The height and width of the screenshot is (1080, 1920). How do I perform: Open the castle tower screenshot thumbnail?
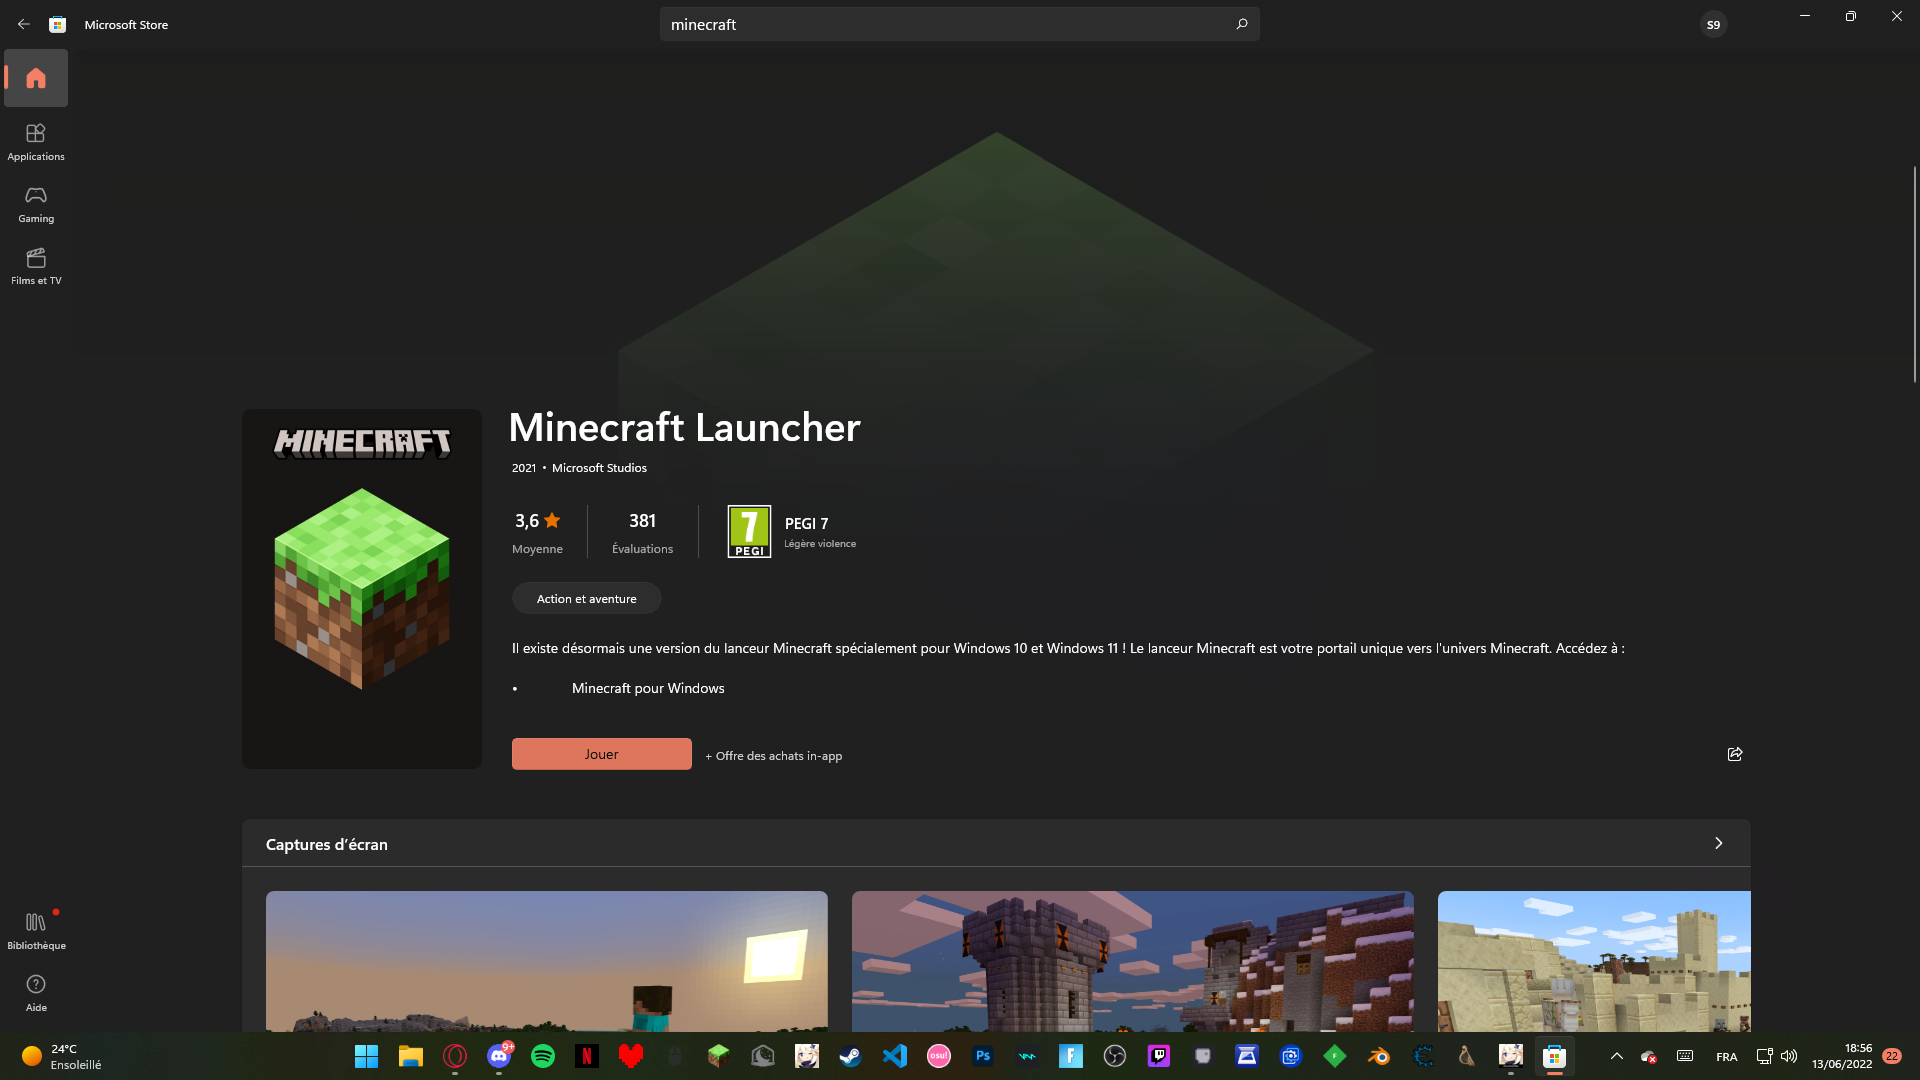[1132, 960]
